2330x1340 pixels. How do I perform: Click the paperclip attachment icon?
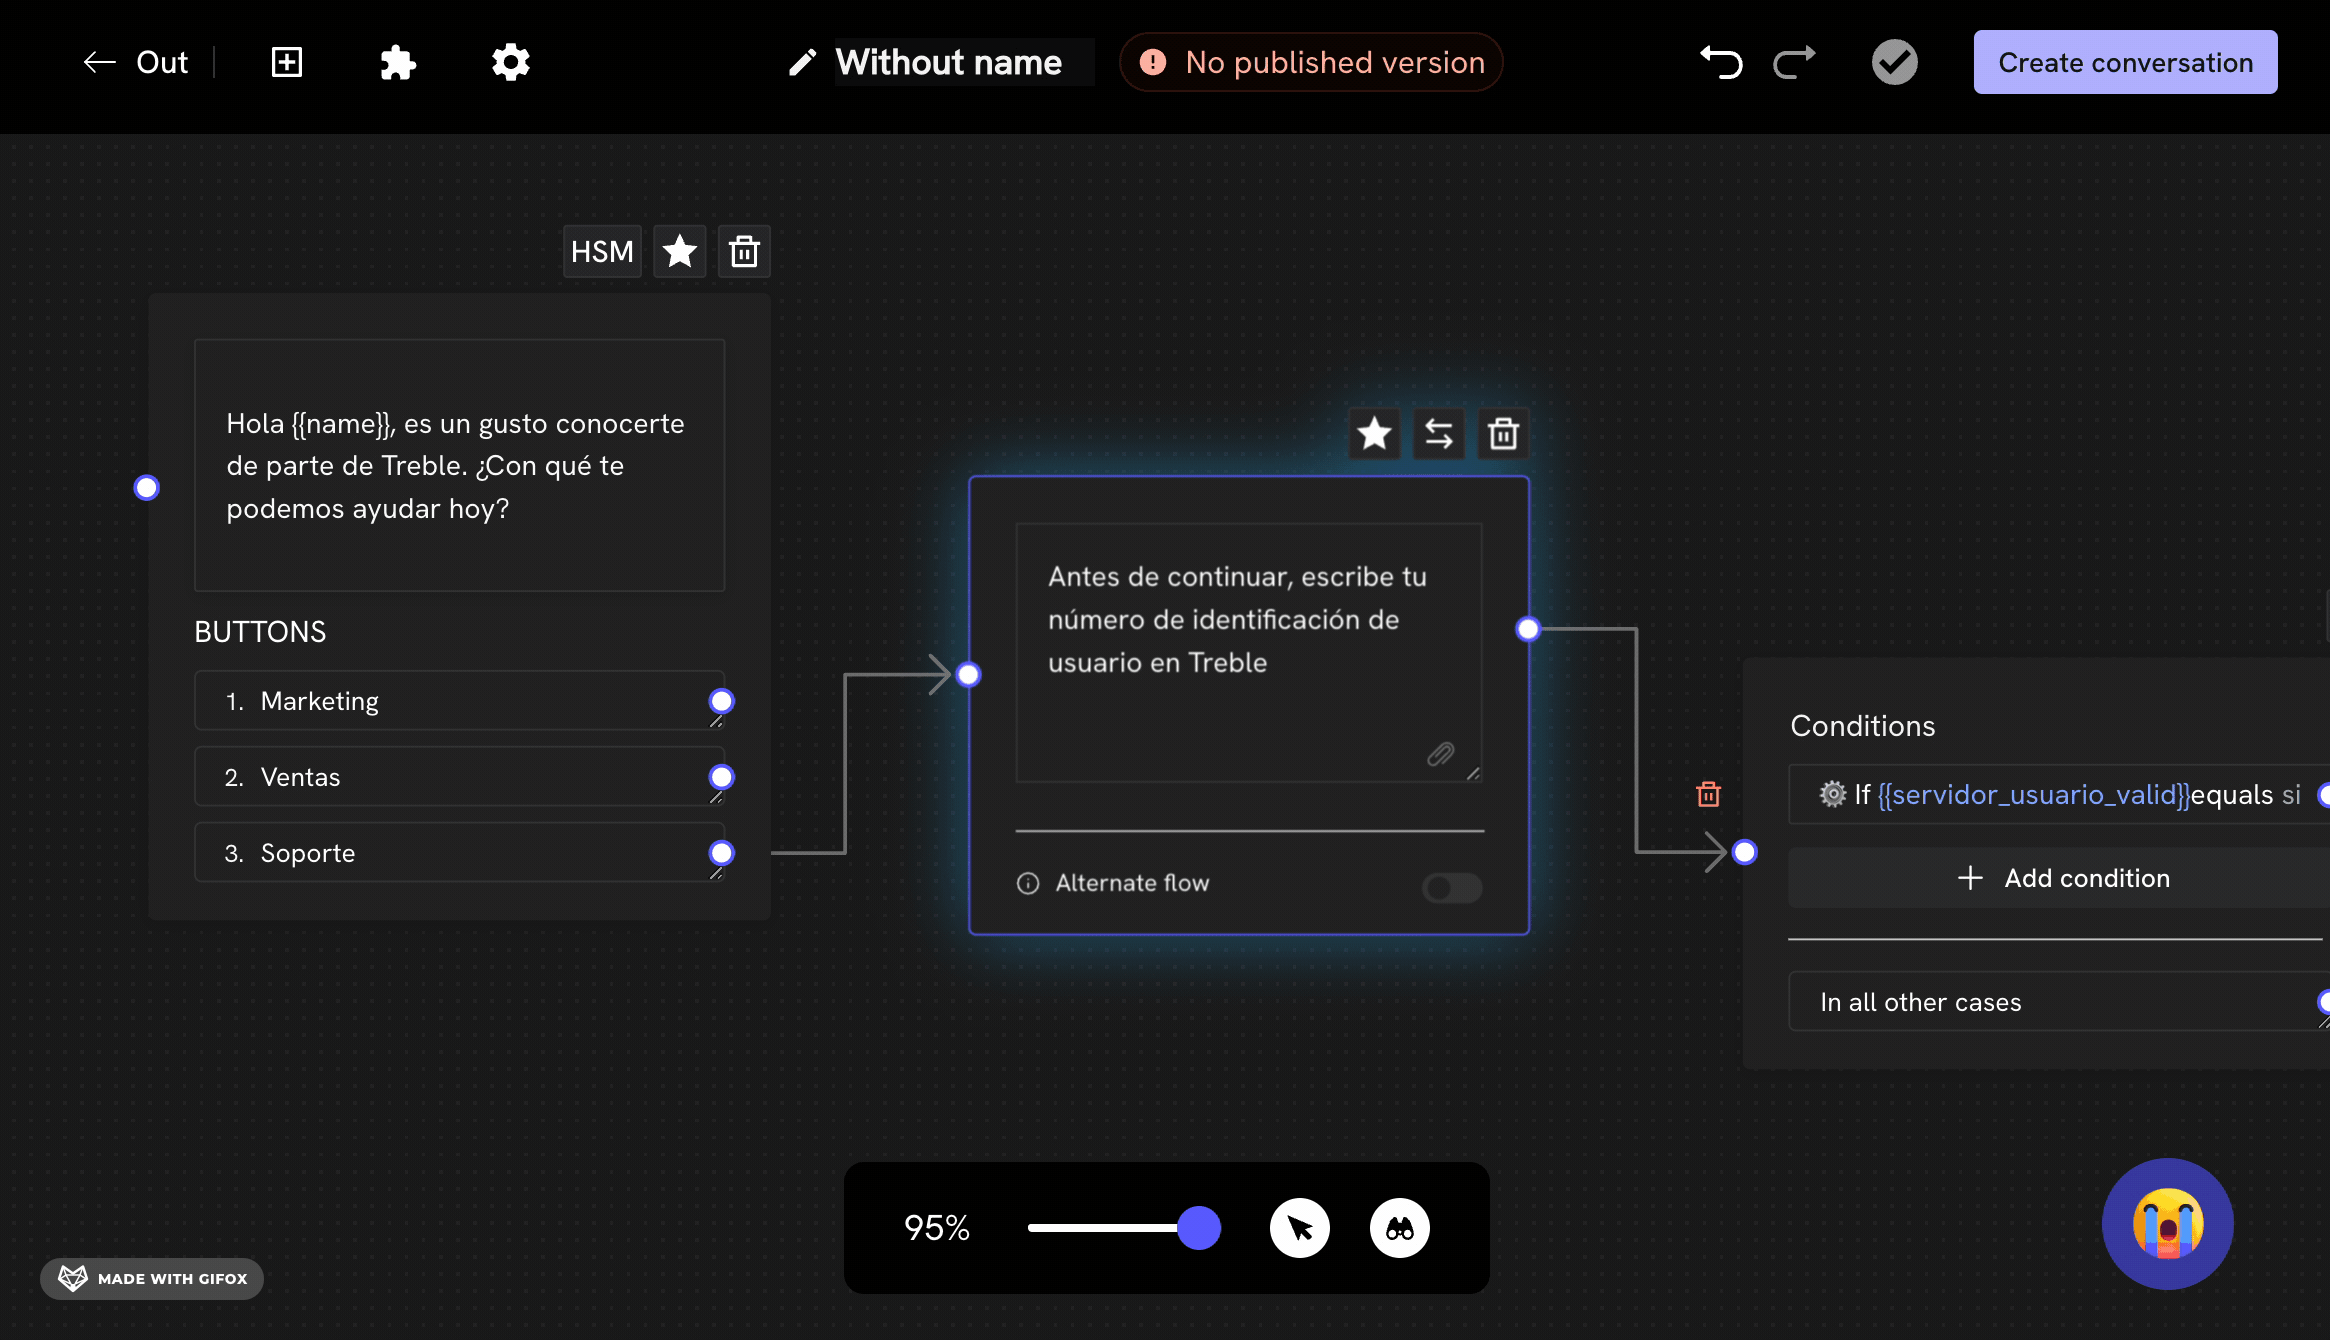[1440, 754]
